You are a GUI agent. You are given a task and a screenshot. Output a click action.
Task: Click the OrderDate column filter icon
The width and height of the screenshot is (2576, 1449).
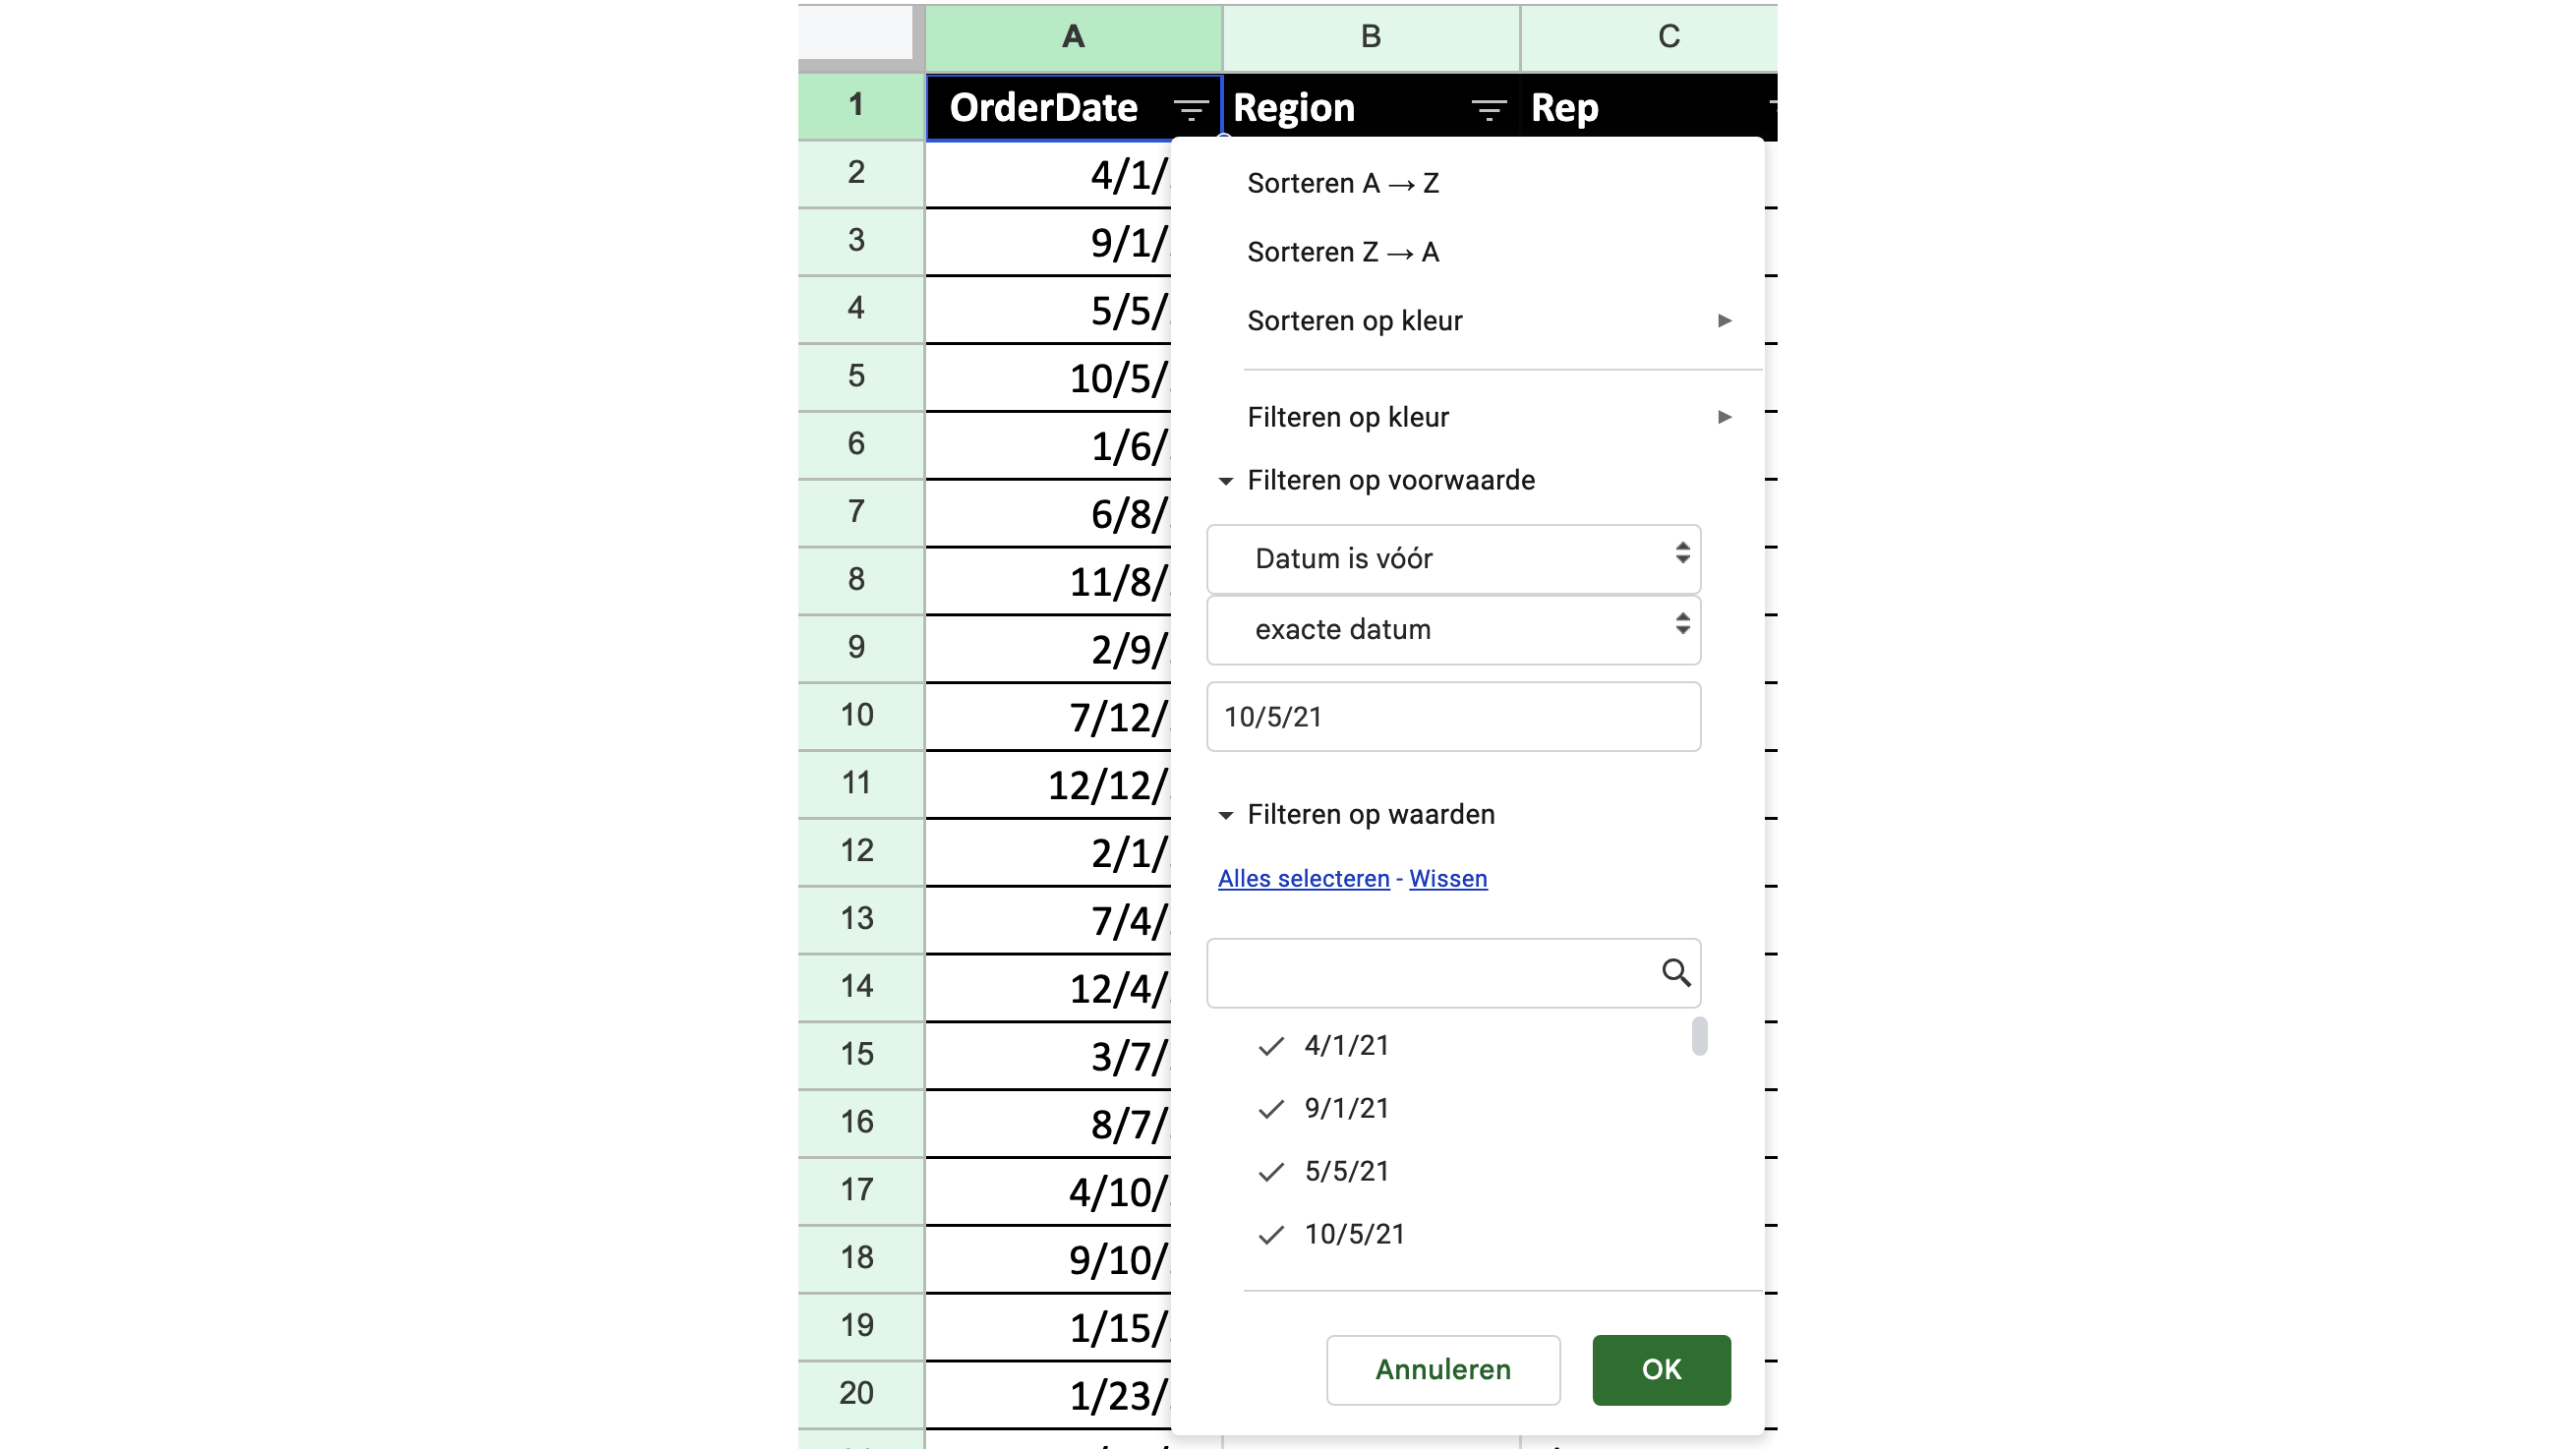point(1190,108)
